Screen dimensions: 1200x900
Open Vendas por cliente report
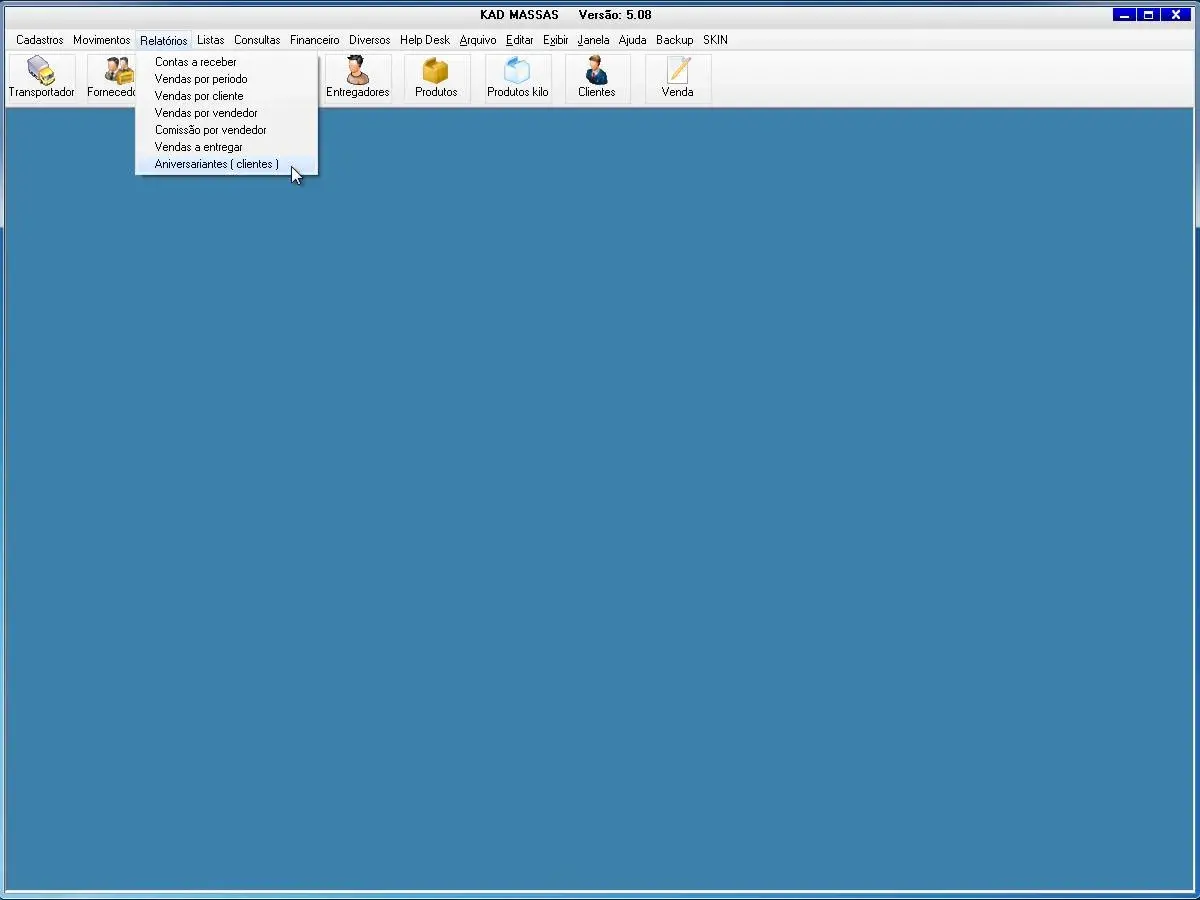(x=199, y=96)
